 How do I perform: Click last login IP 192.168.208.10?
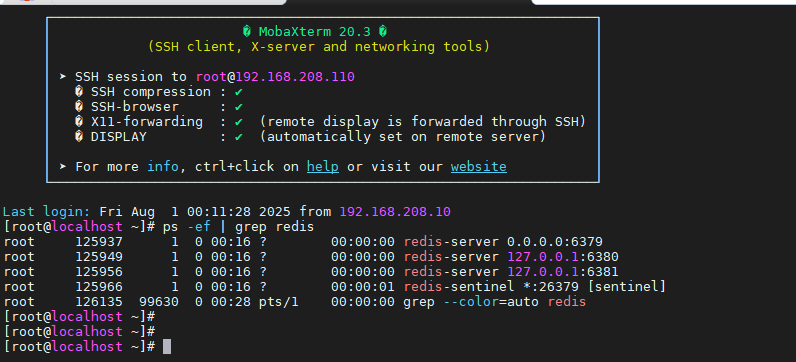(395, 212)
